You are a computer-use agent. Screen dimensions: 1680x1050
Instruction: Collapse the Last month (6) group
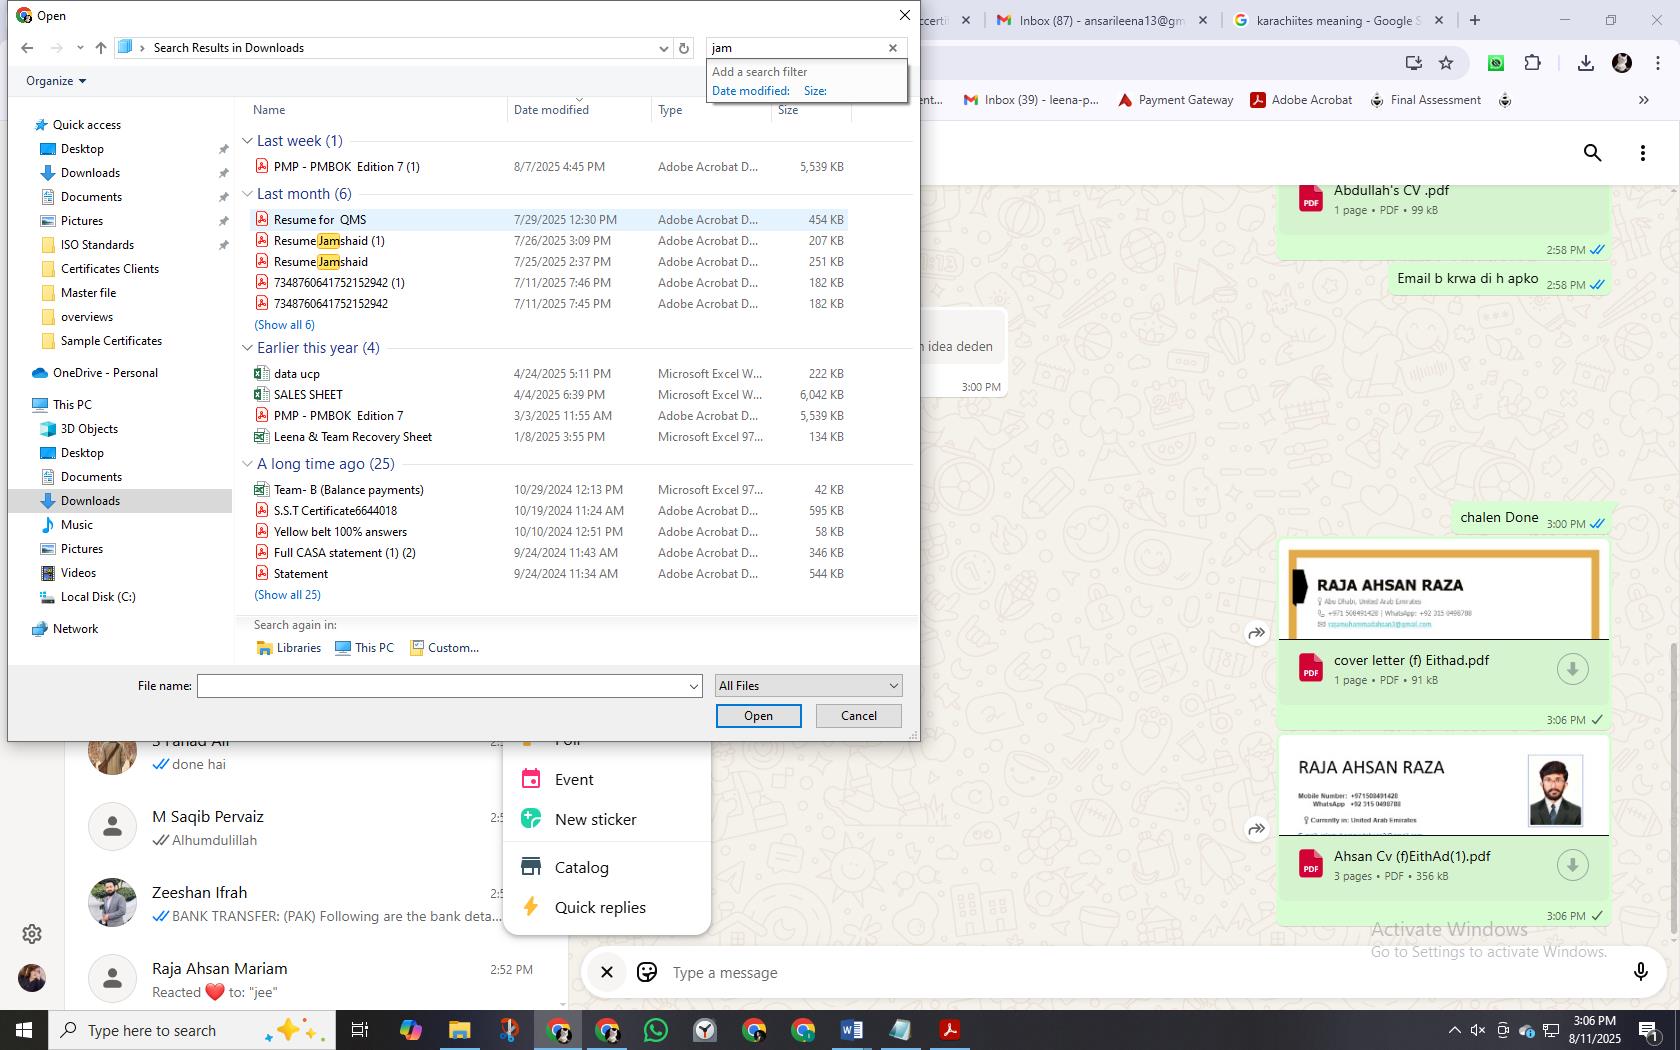point(247,194)
